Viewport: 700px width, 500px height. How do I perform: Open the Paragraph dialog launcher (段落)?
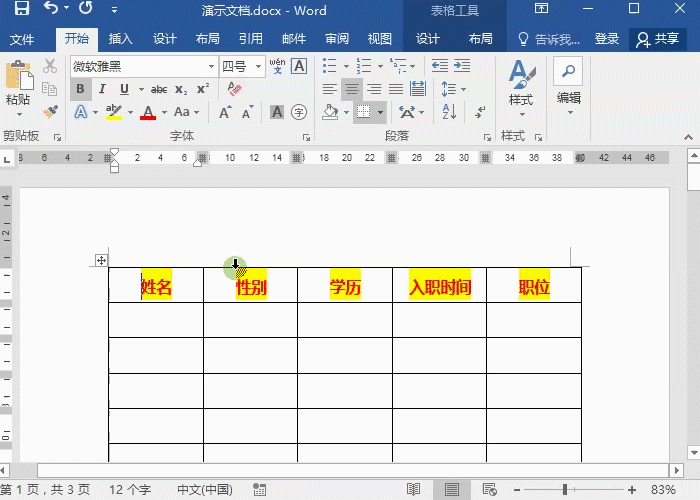(x=487, y=138)
